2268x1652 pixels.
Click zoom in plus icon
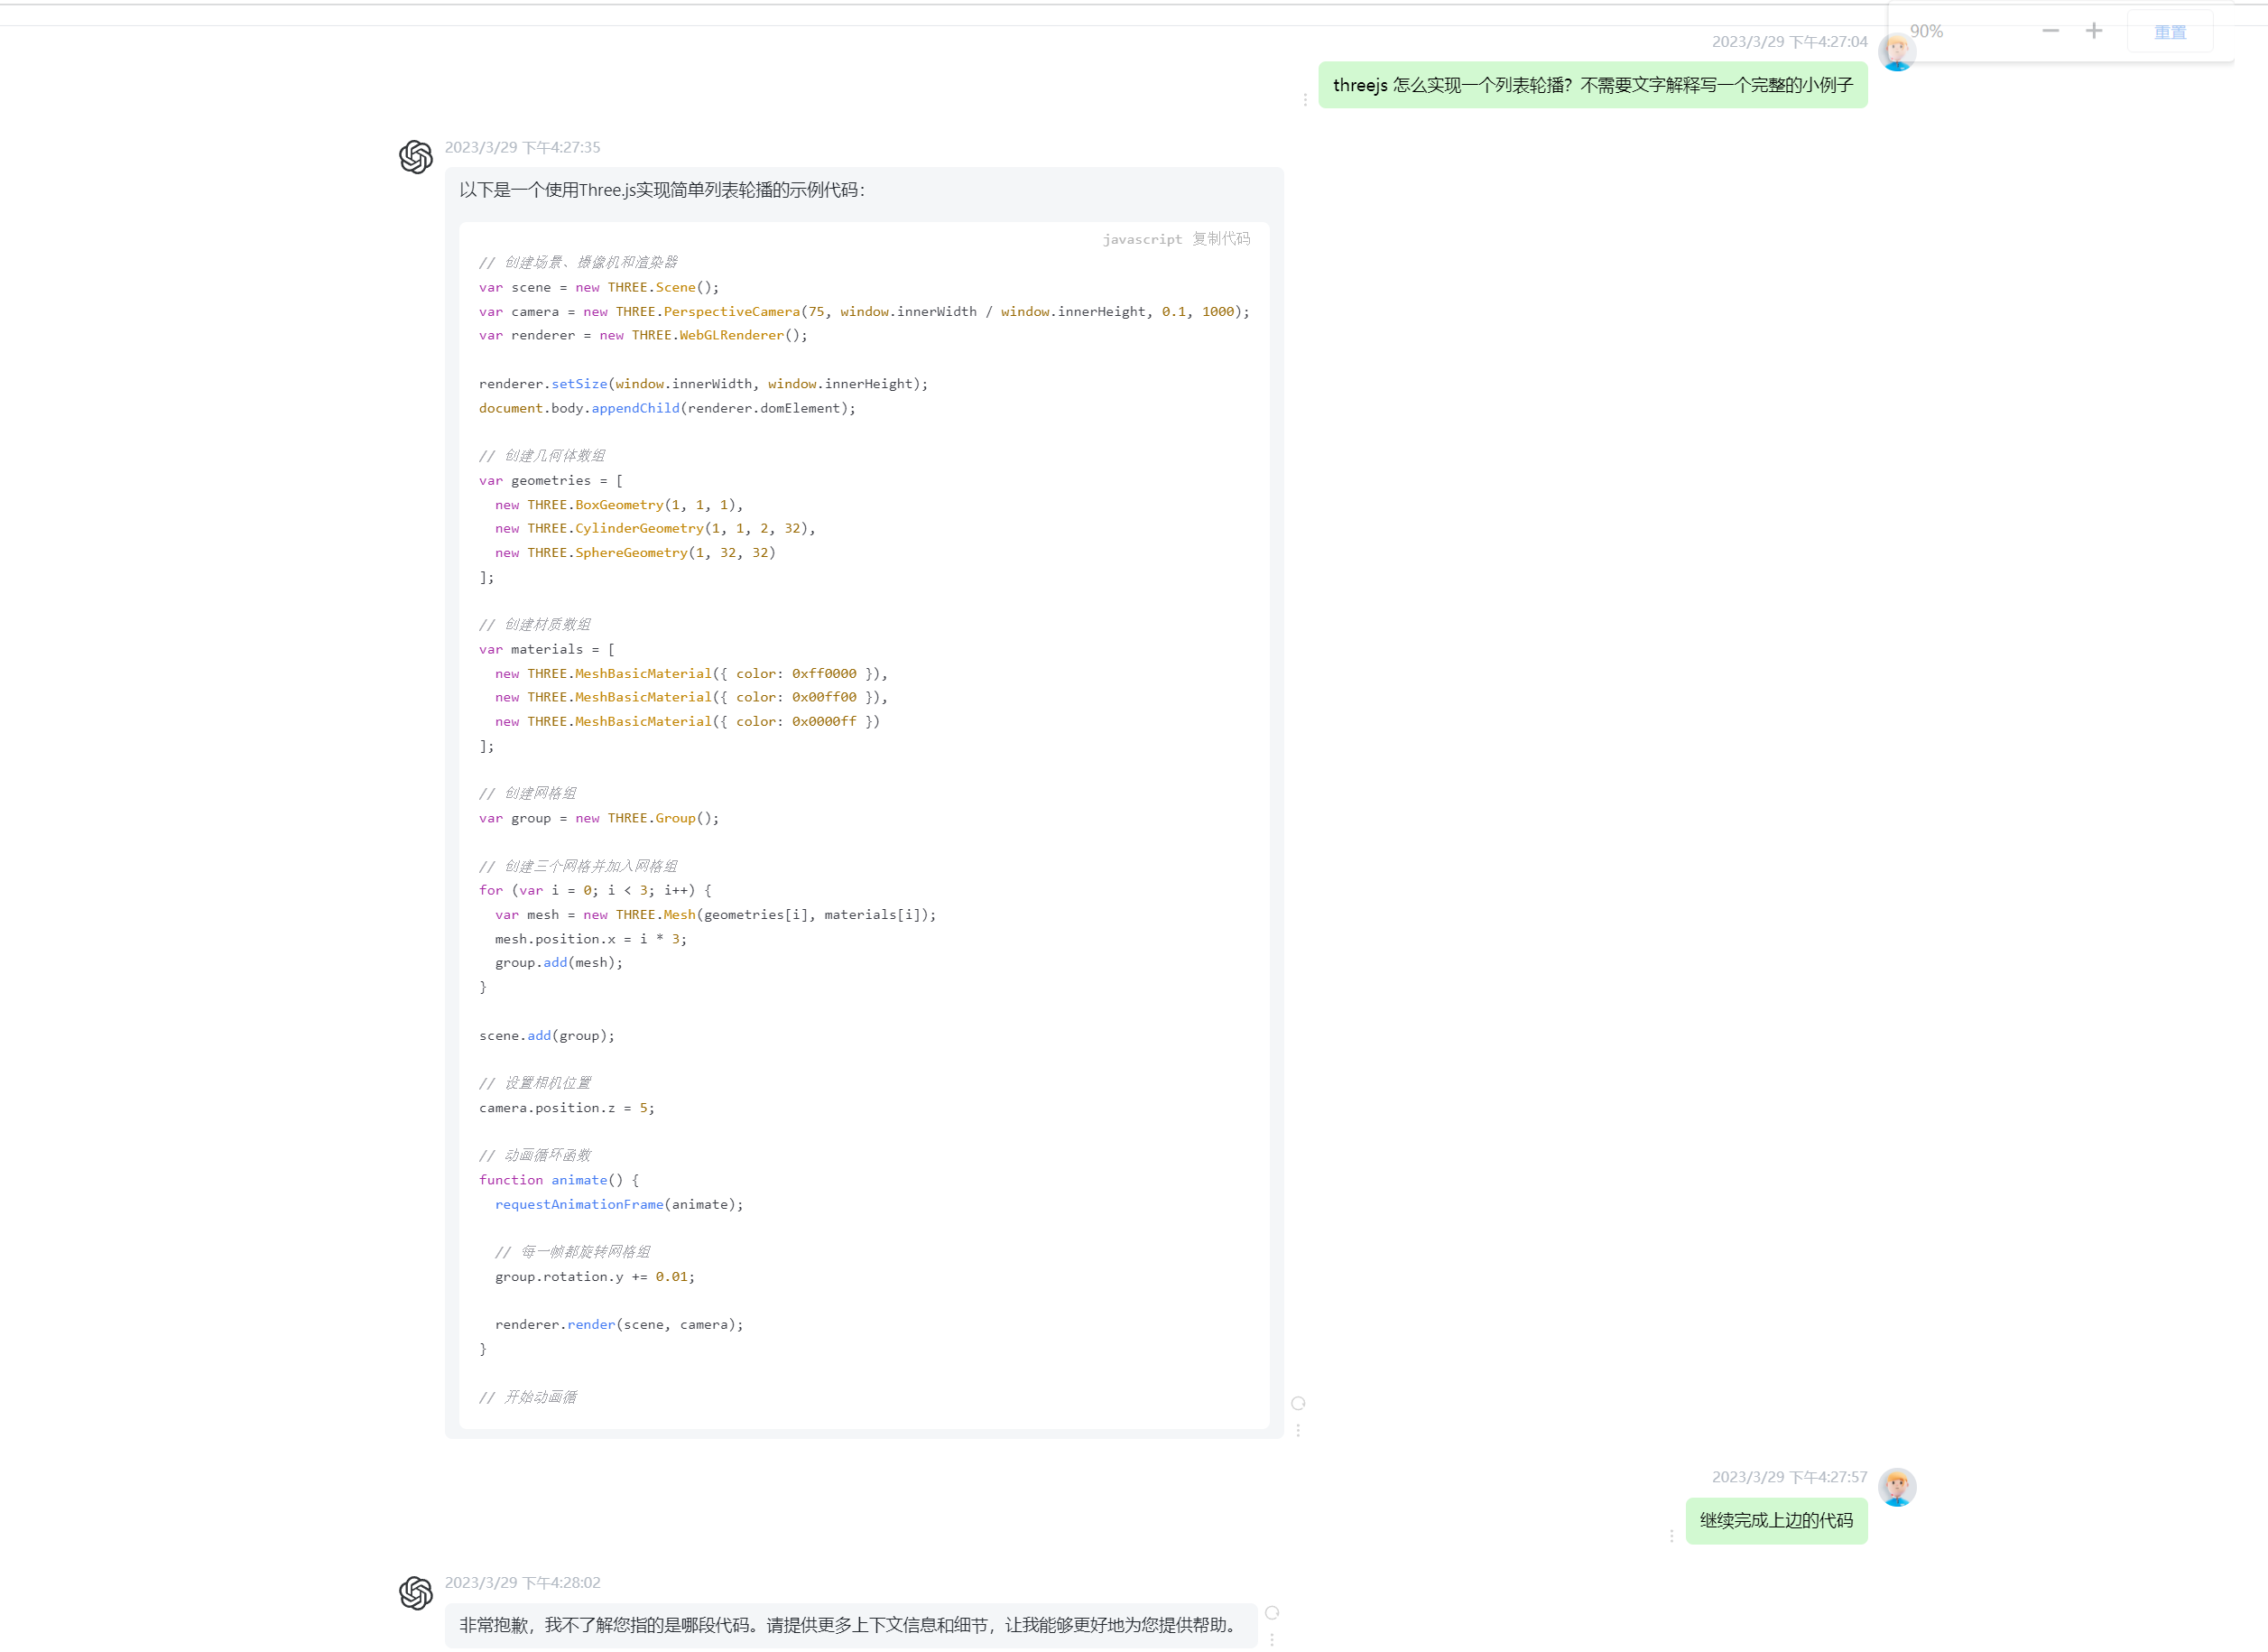point(2093,31)
